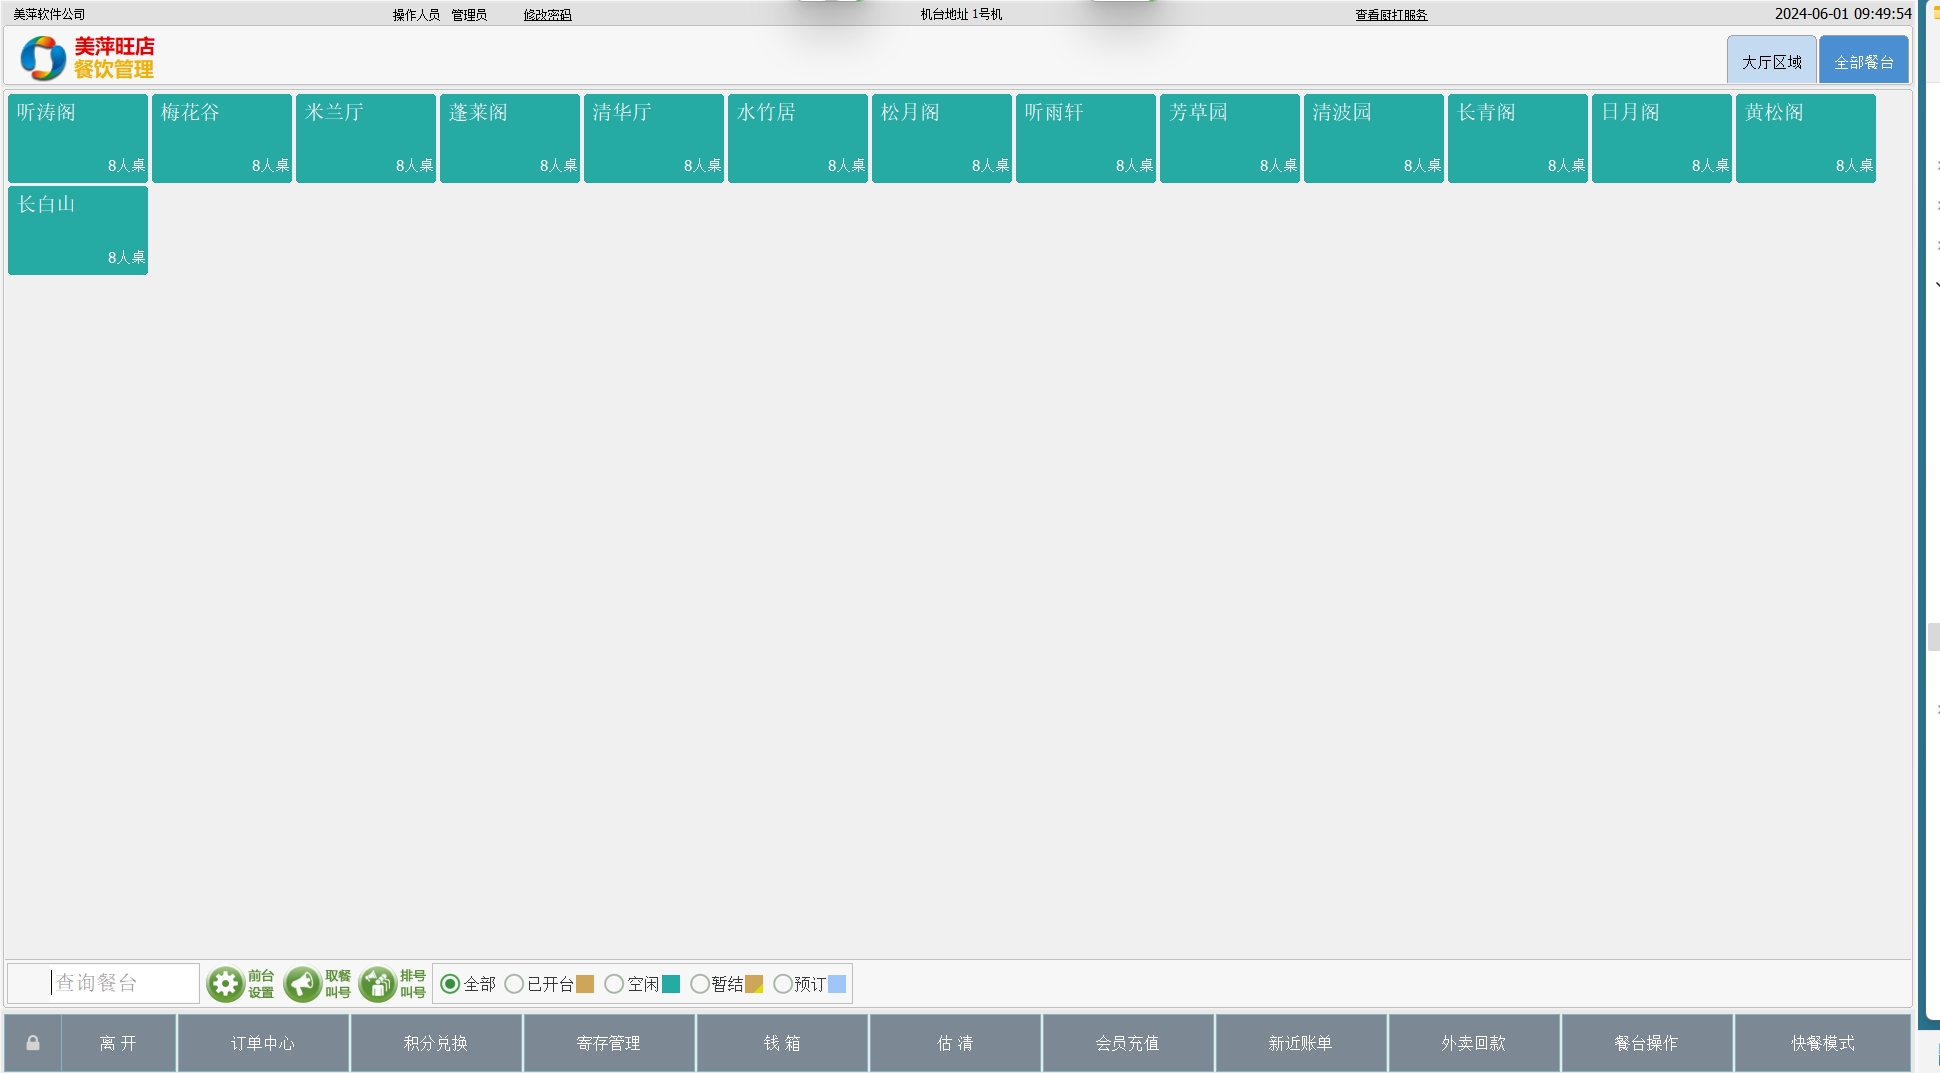
Task: Click the teal 空闲 color swatch
Action: pos(671,984)
